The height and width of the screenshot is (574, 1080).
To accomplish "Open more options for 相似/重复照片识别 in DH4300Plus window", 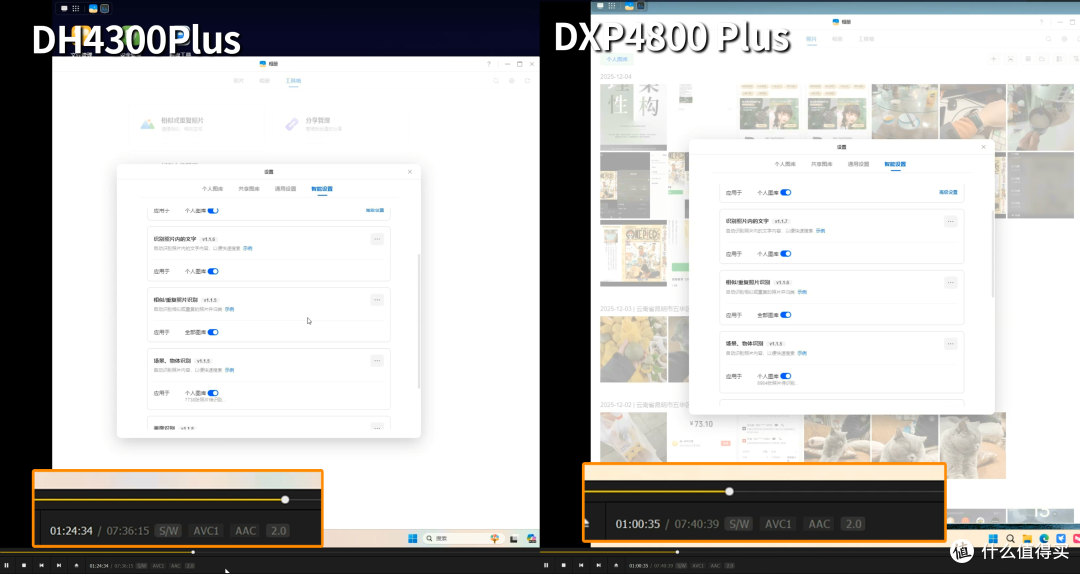I will click(377, 300).
